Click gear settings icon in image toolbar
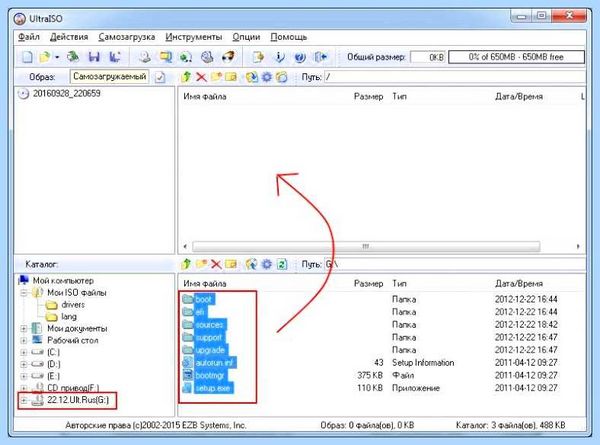 [x=267, y=77]
